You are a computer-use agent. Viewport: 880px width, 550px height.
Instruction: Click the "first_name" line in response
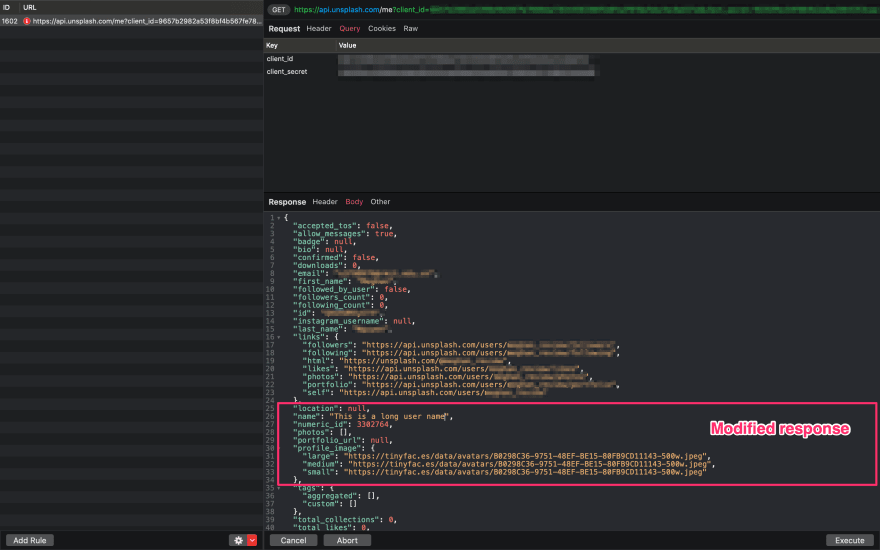[345, 282]
